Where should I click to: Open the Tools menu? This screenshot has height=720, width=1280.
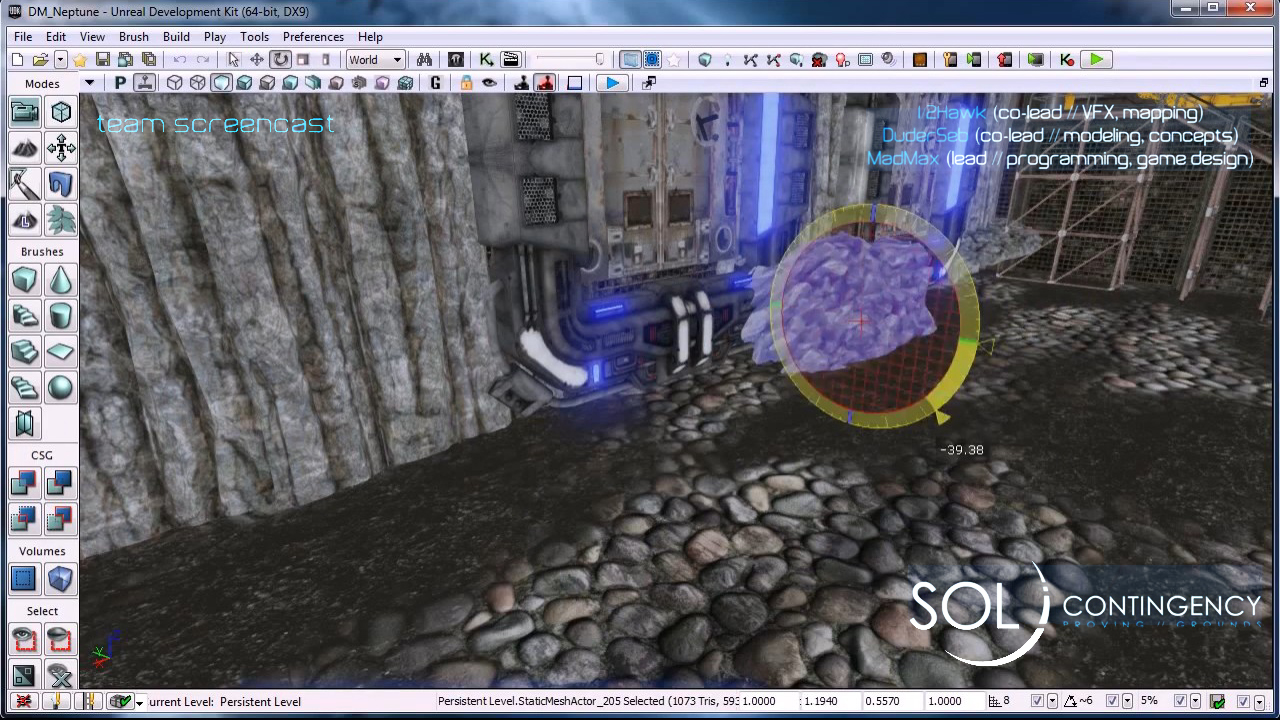[x=254, y=37]
